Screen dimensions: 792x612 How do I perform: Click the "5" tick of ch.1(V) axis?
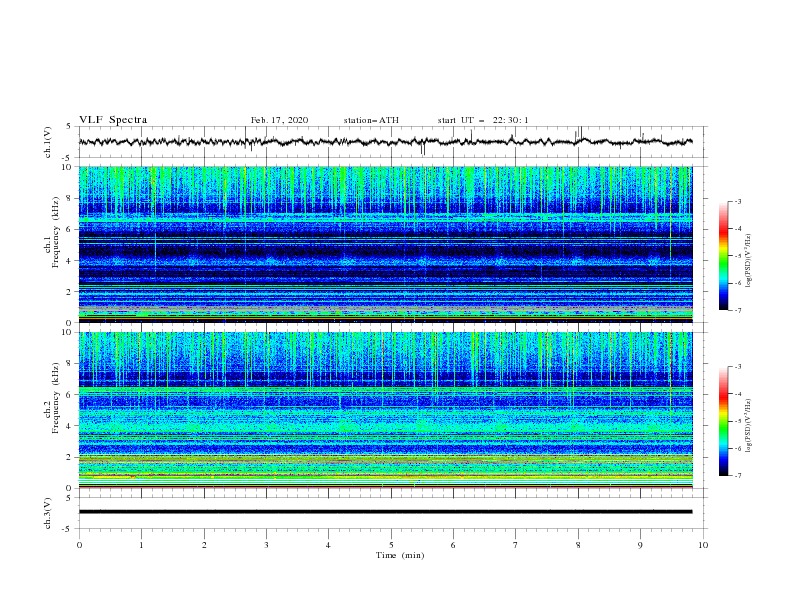pos(70,127)
